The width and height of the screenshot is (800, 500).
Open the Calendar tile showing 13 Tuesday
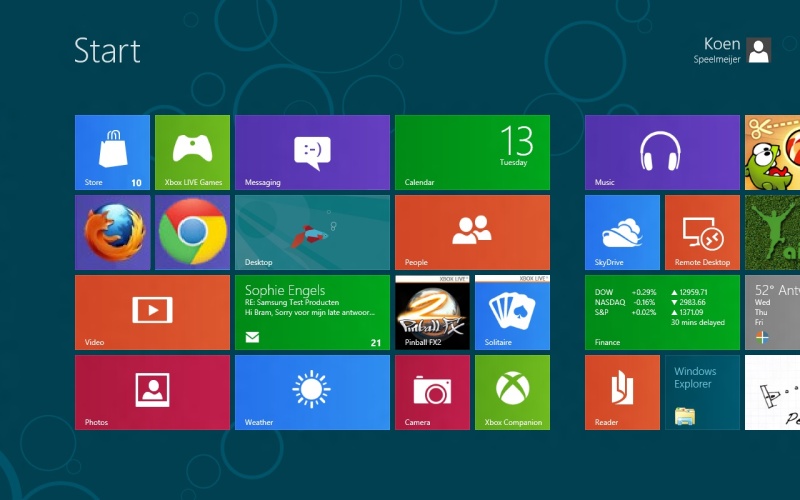472,152
